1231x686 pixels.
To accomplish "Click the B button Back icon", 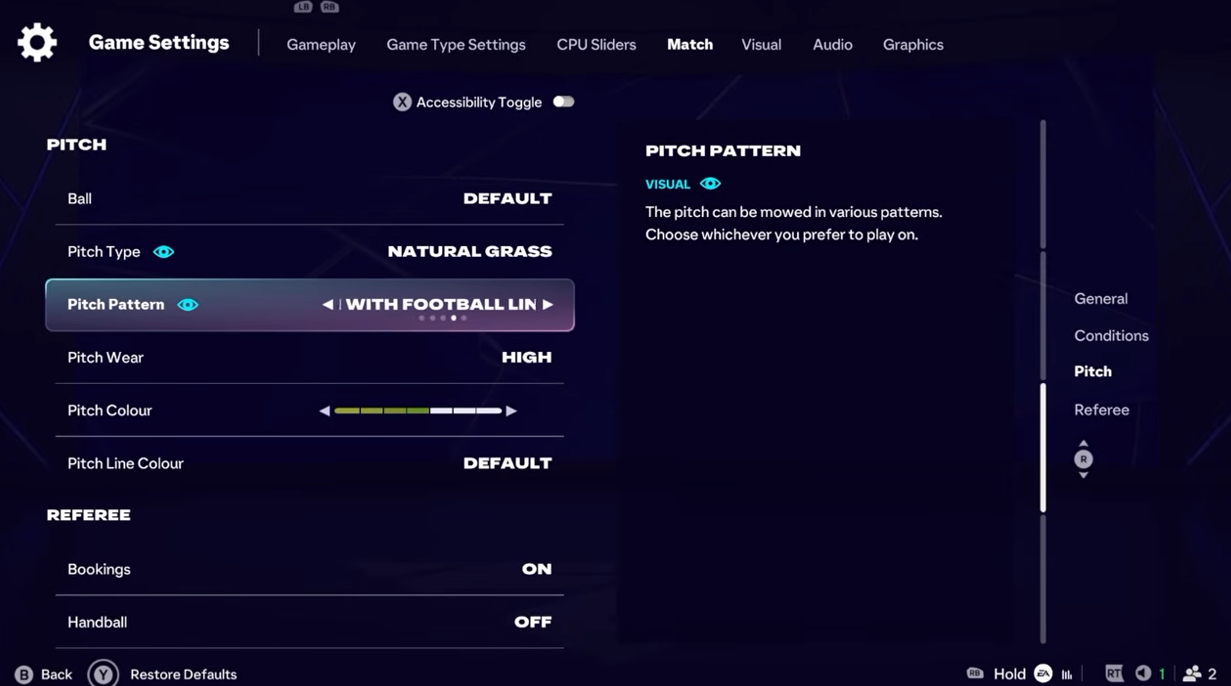I will pyautogui.click(x=24, y=675).
